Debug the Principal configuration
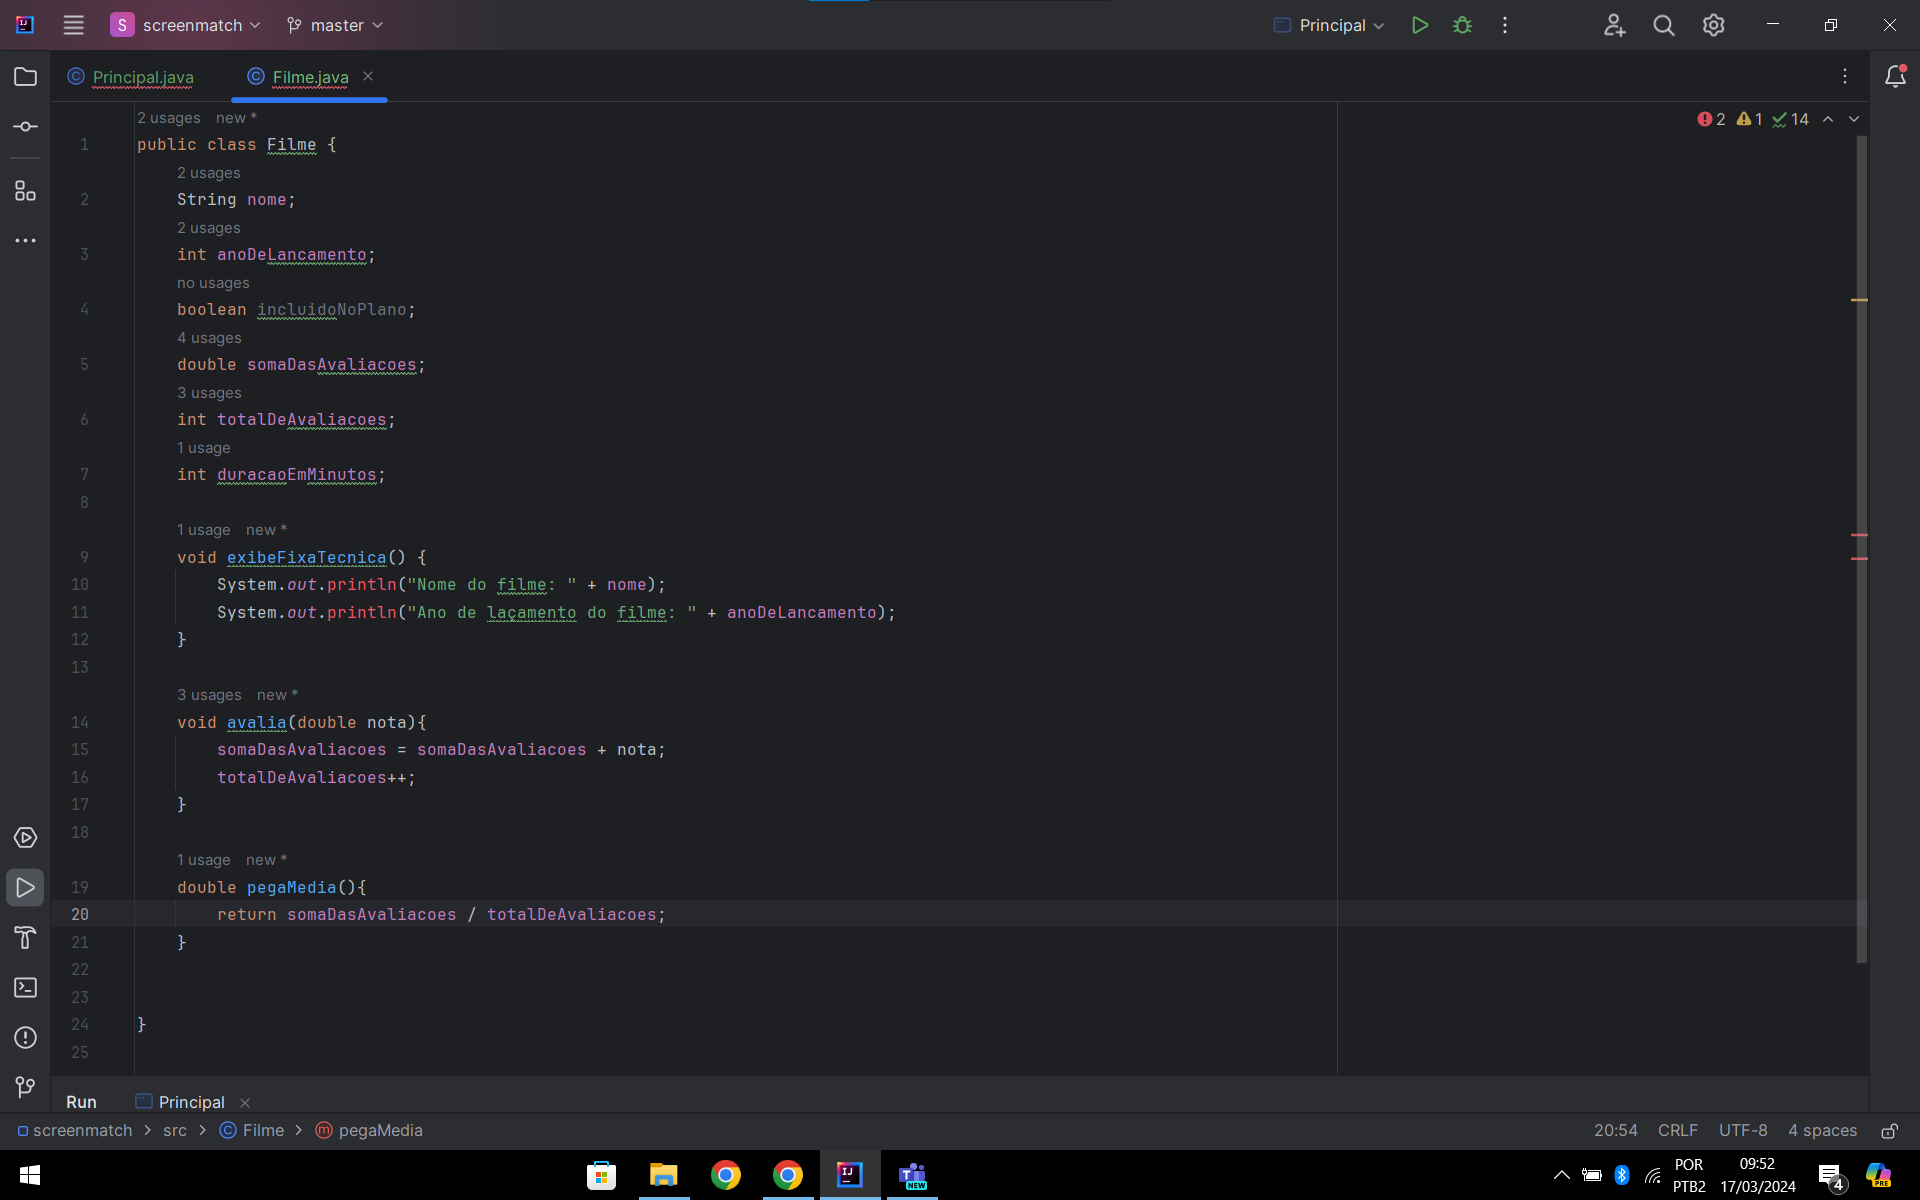Viewport: 1920px width, 1200px height. click(x=1462, y=25)
